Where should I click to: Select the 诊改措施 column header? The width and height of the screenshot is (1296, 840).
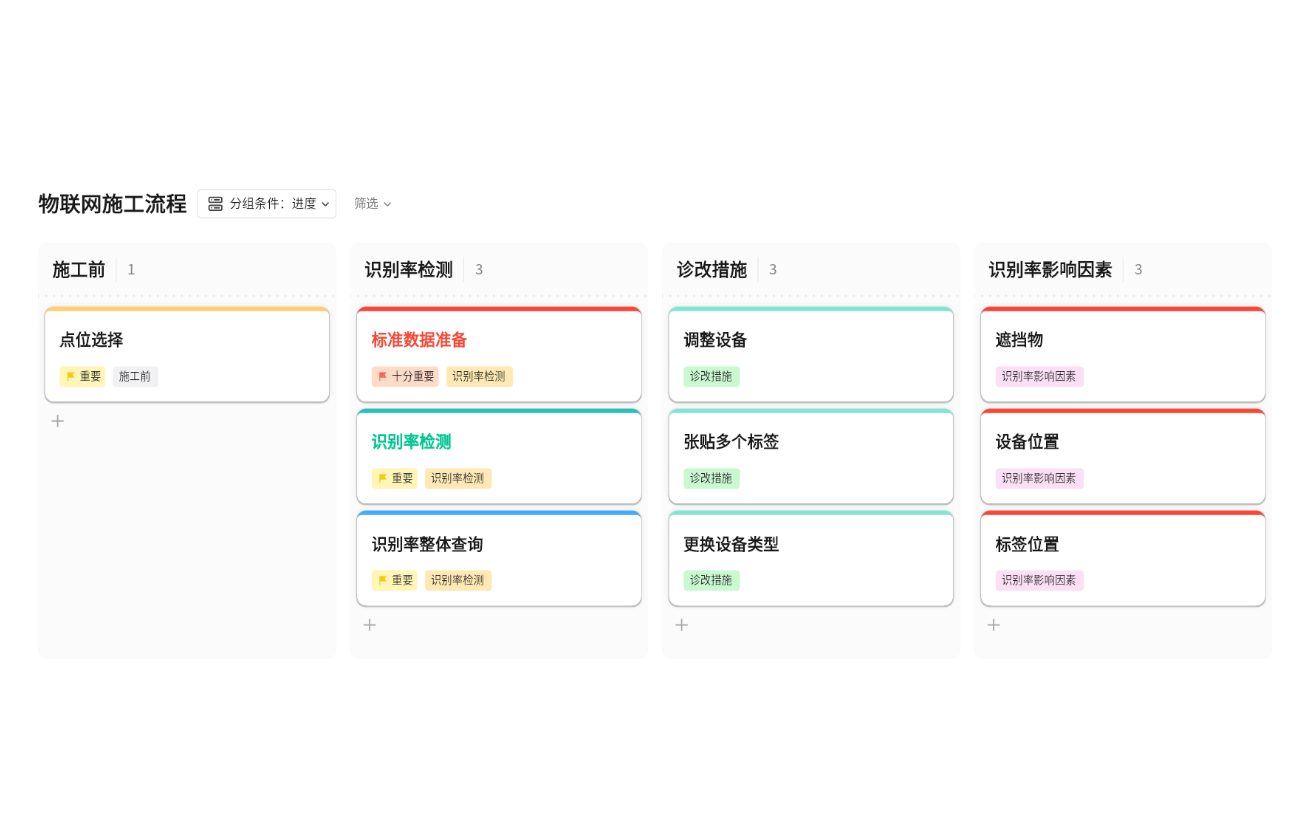pos(712,269)
